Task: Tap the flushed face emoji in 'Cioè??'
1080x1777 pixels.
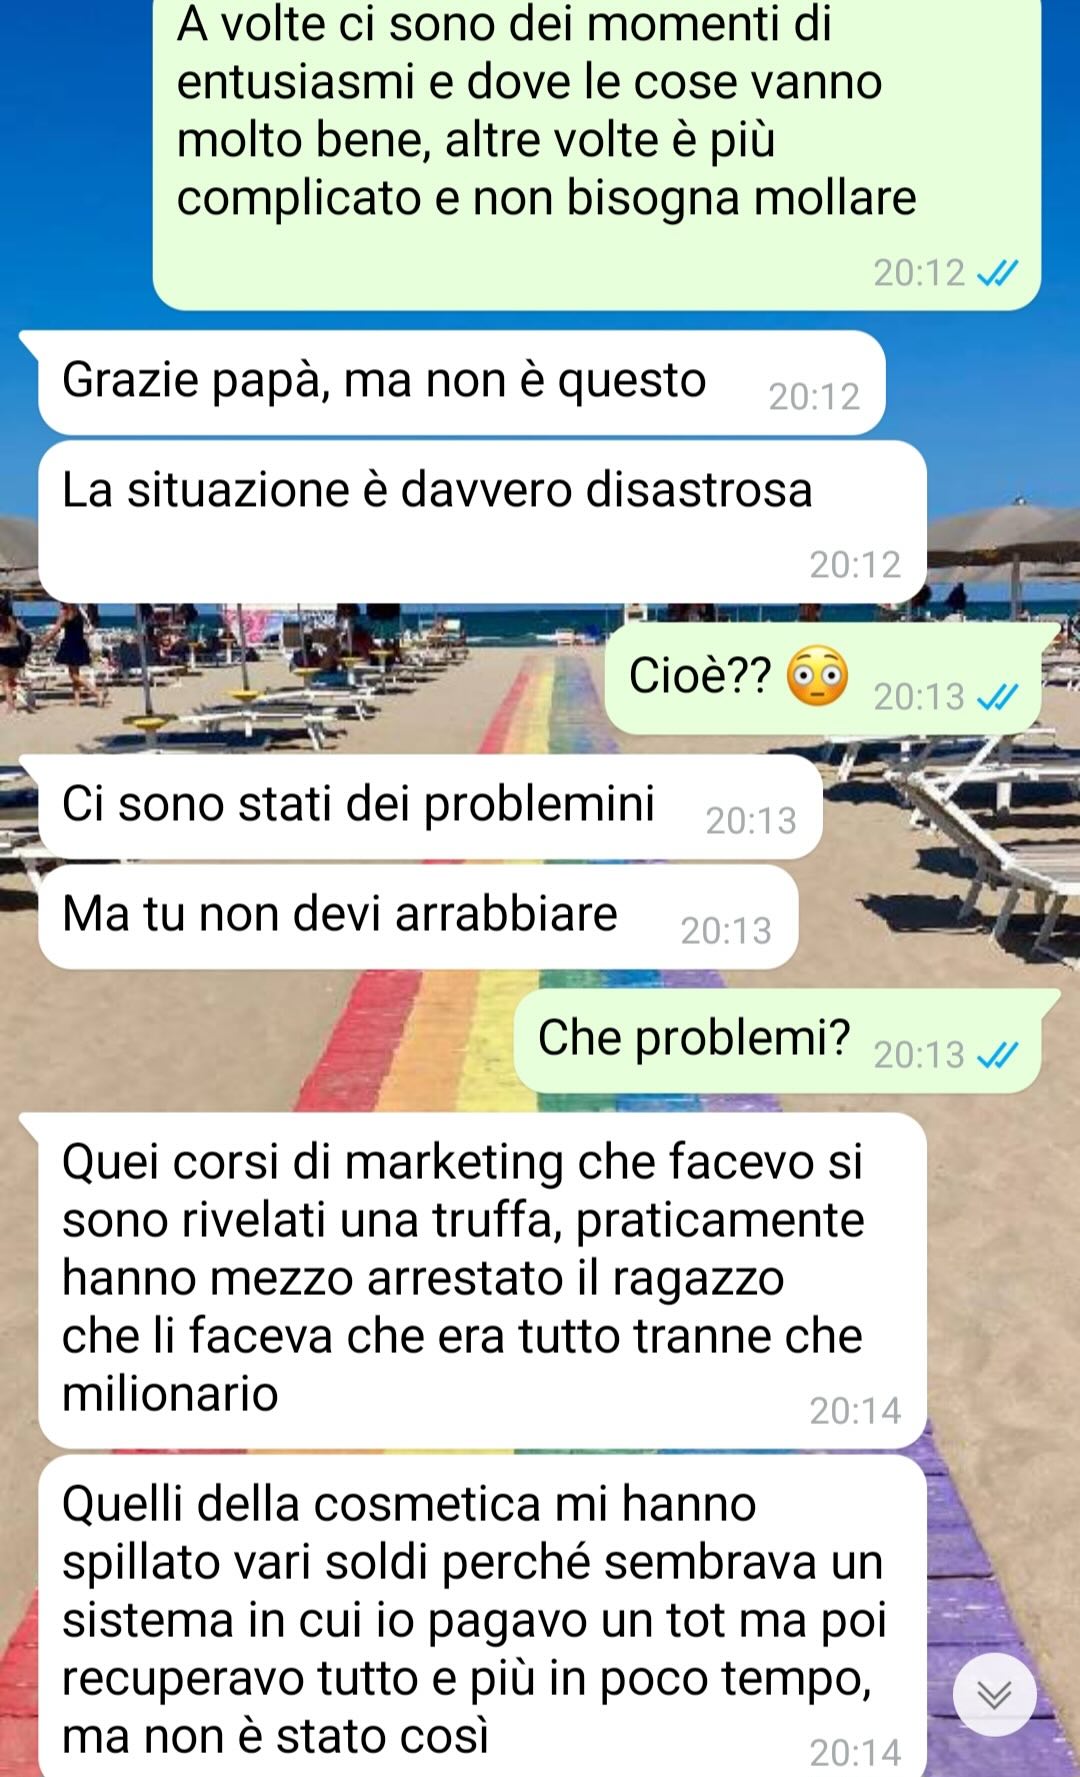Action: point(817,676)
